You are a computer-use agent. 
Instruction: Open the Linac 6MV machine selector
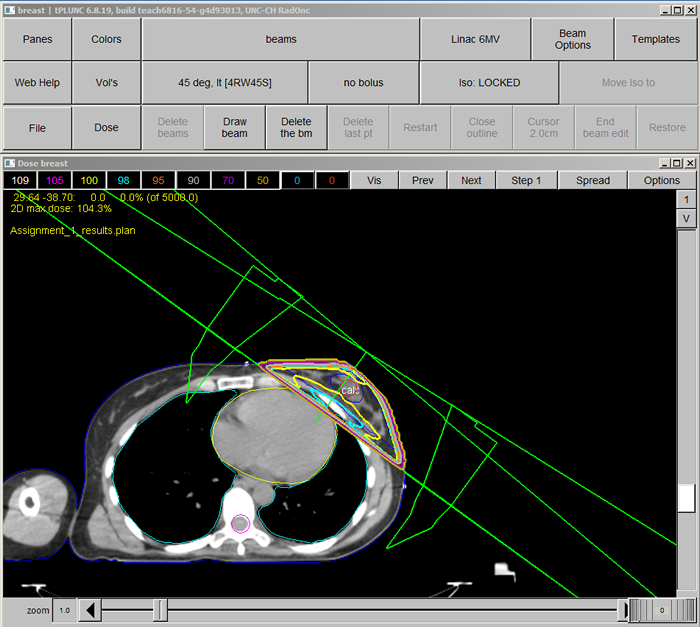click(475, 39)
